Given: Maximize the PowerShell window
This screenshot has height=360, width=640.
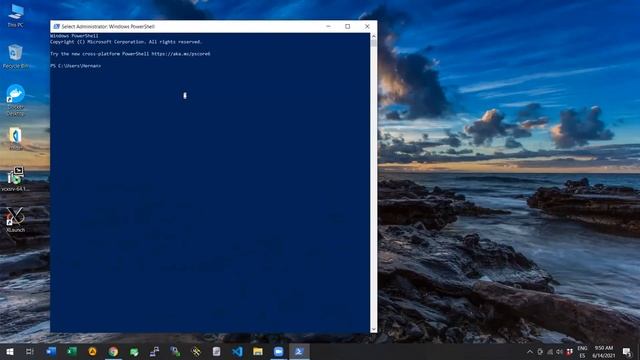Looking at the screenshot, I should [347, 26].
